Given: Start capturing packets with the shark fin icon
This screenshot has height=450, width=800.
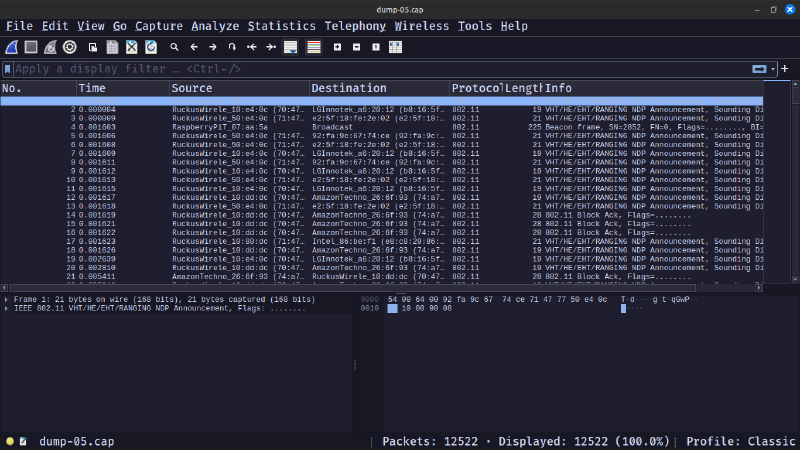Looking at the screenshot, I should coord(12,47).
